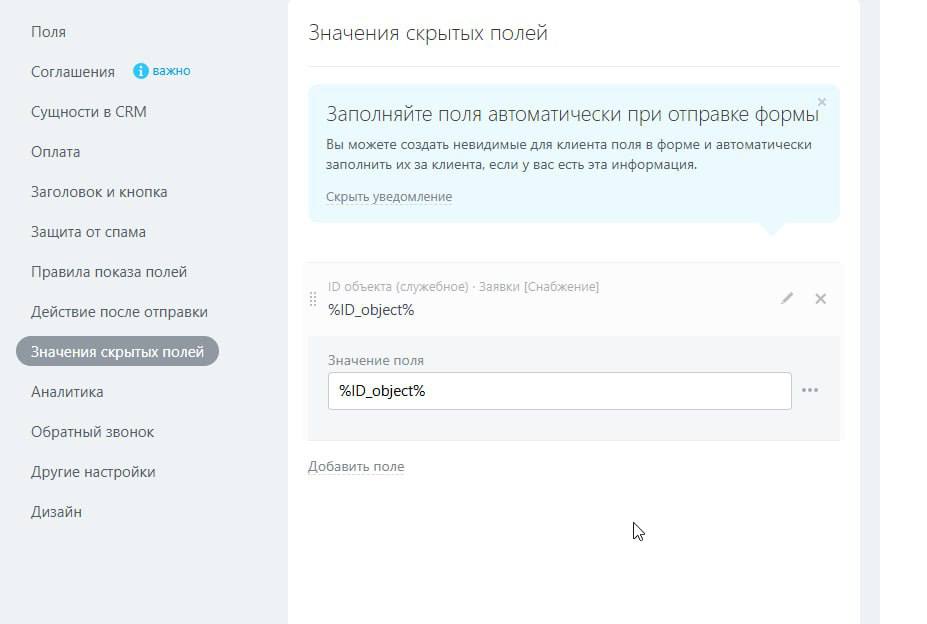The width and height of the screenshot is (927, 624).
Task: Grab the drag handle dots of hidden field
Action: point(313,299)
